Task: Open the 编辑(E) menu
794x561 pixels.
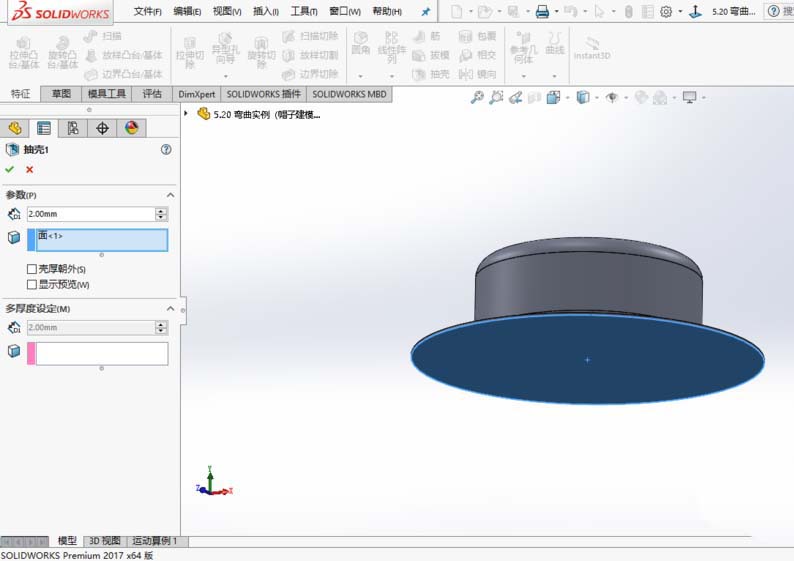Action: 187,11
